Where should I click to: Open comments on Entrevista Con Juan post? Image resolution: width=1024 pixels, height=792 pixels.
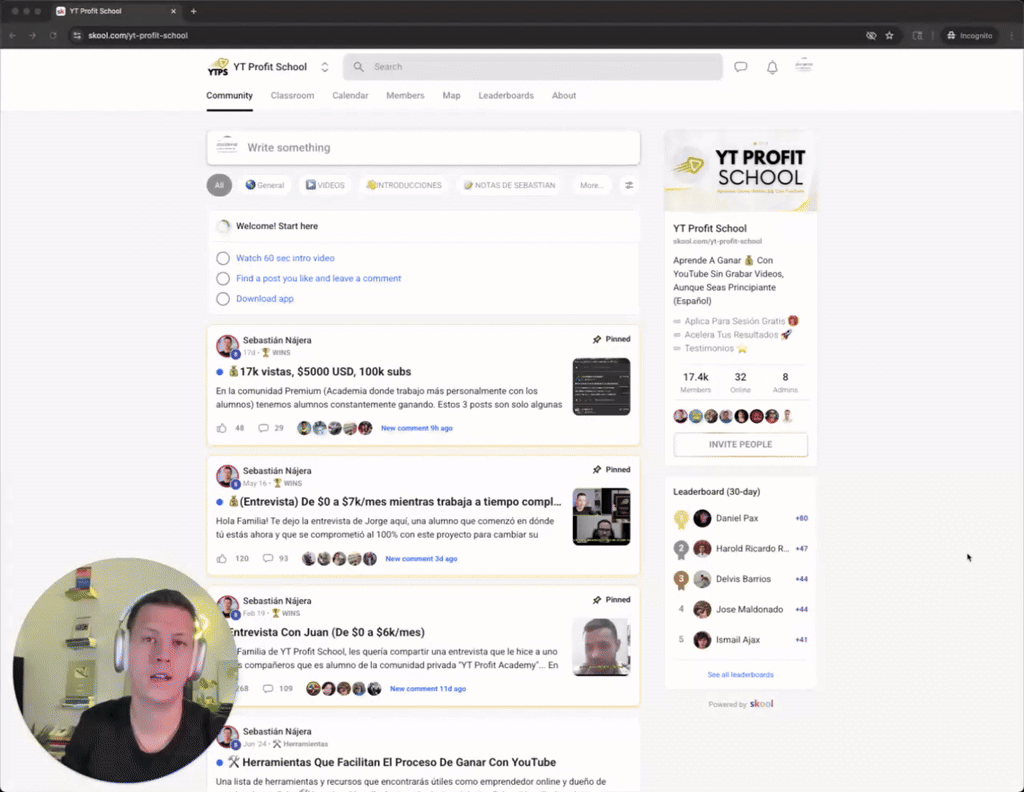268,689
